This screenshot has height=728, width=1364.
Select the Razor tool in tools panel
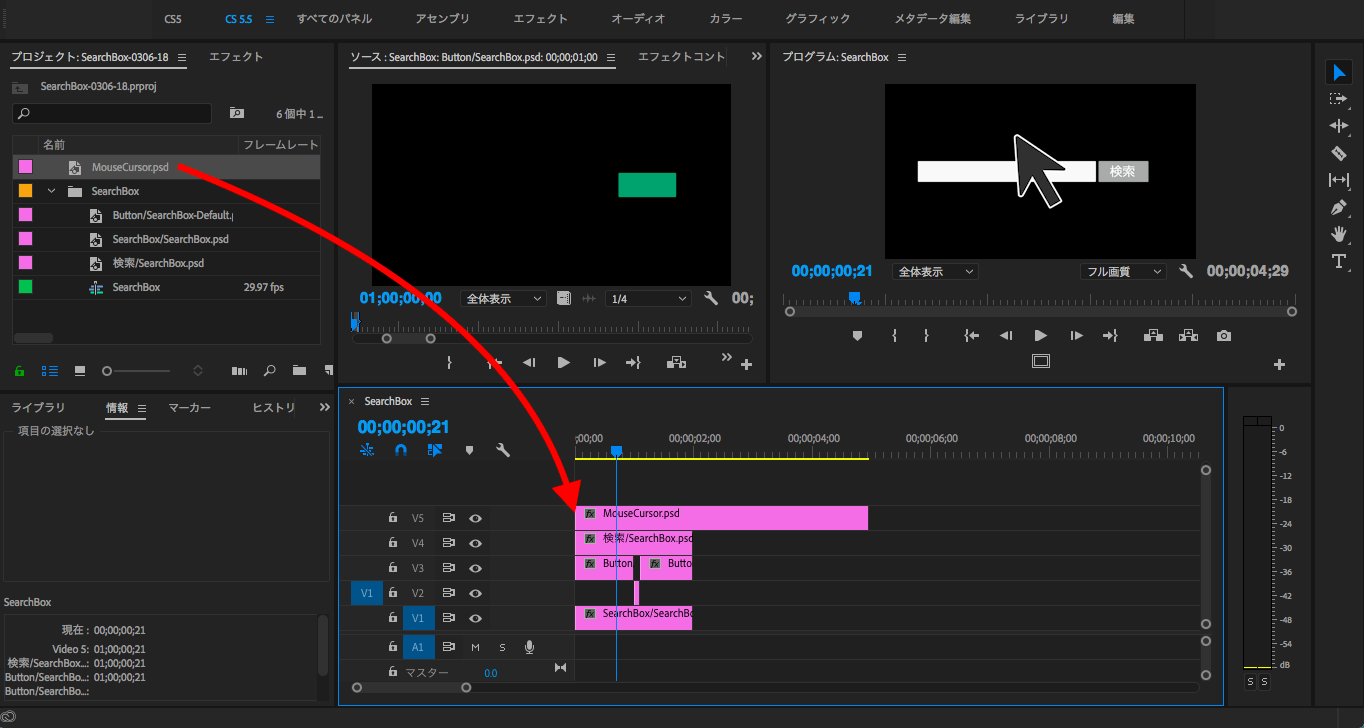coord(1338,153)
